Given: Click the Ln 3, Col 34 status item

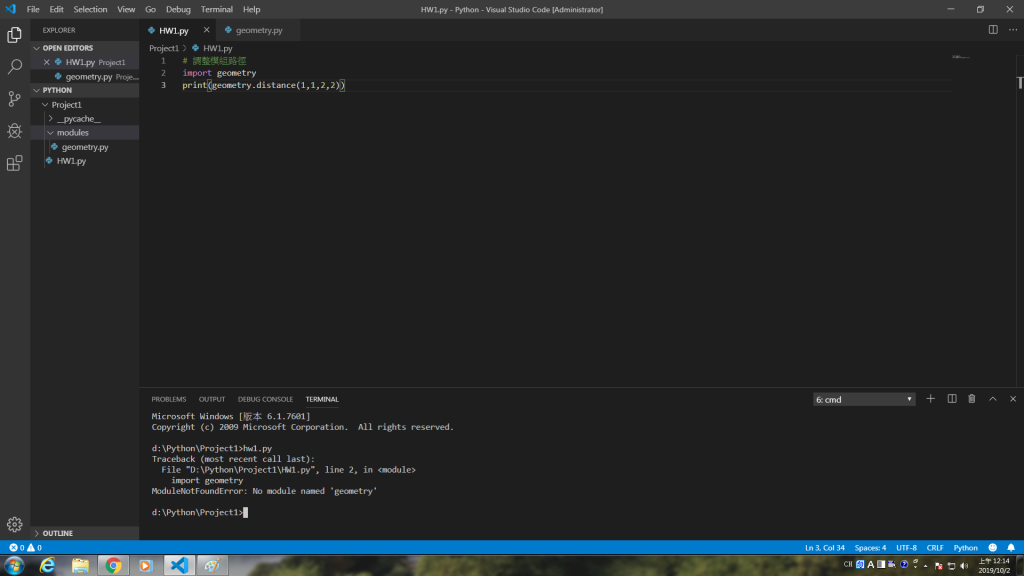Looking at the screenshot, I should point(825,548).
